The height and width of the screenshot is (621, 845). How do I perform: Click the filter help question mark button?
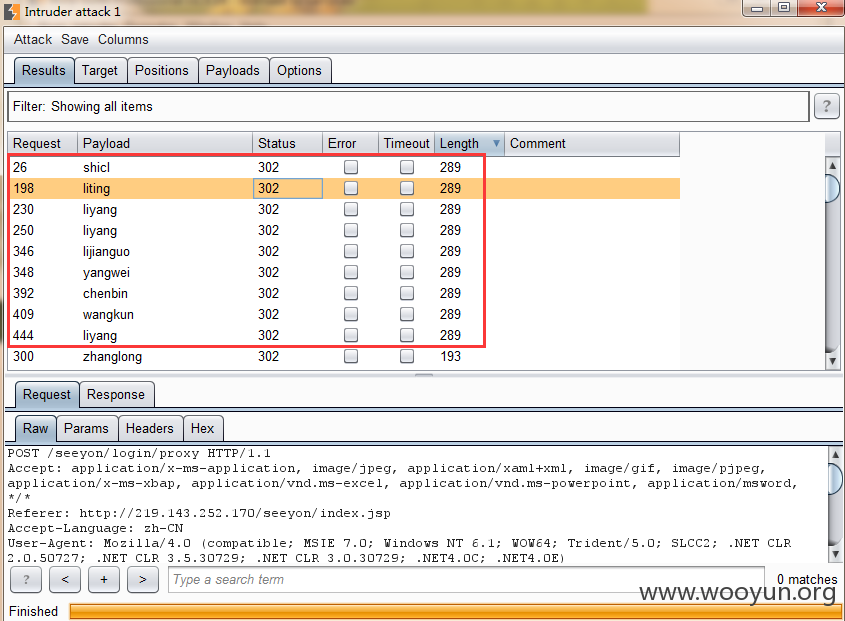(827, 106)
